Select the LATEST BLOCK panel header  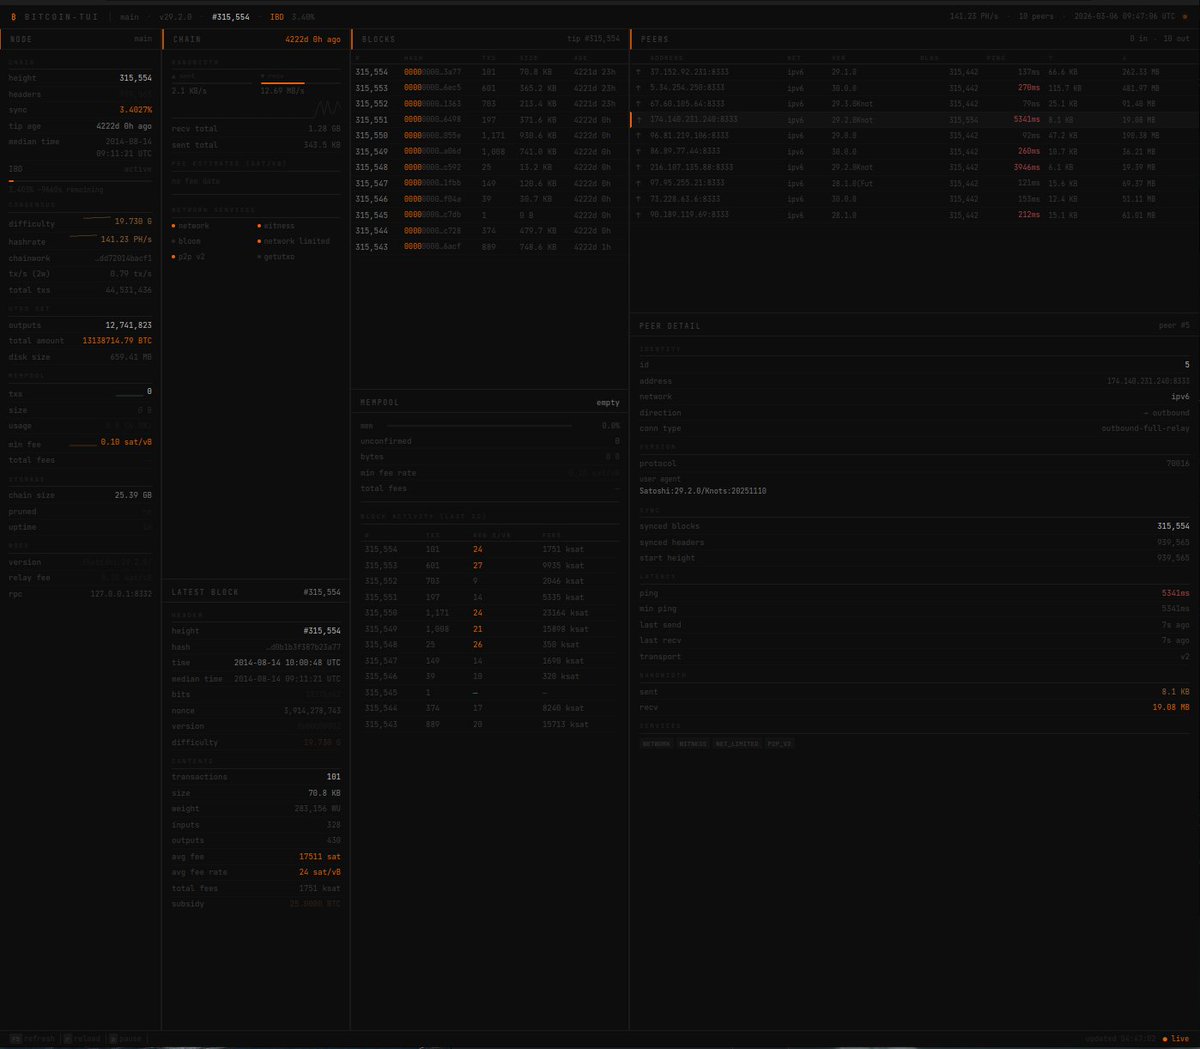pyautogui.click(x=256, y=592)
